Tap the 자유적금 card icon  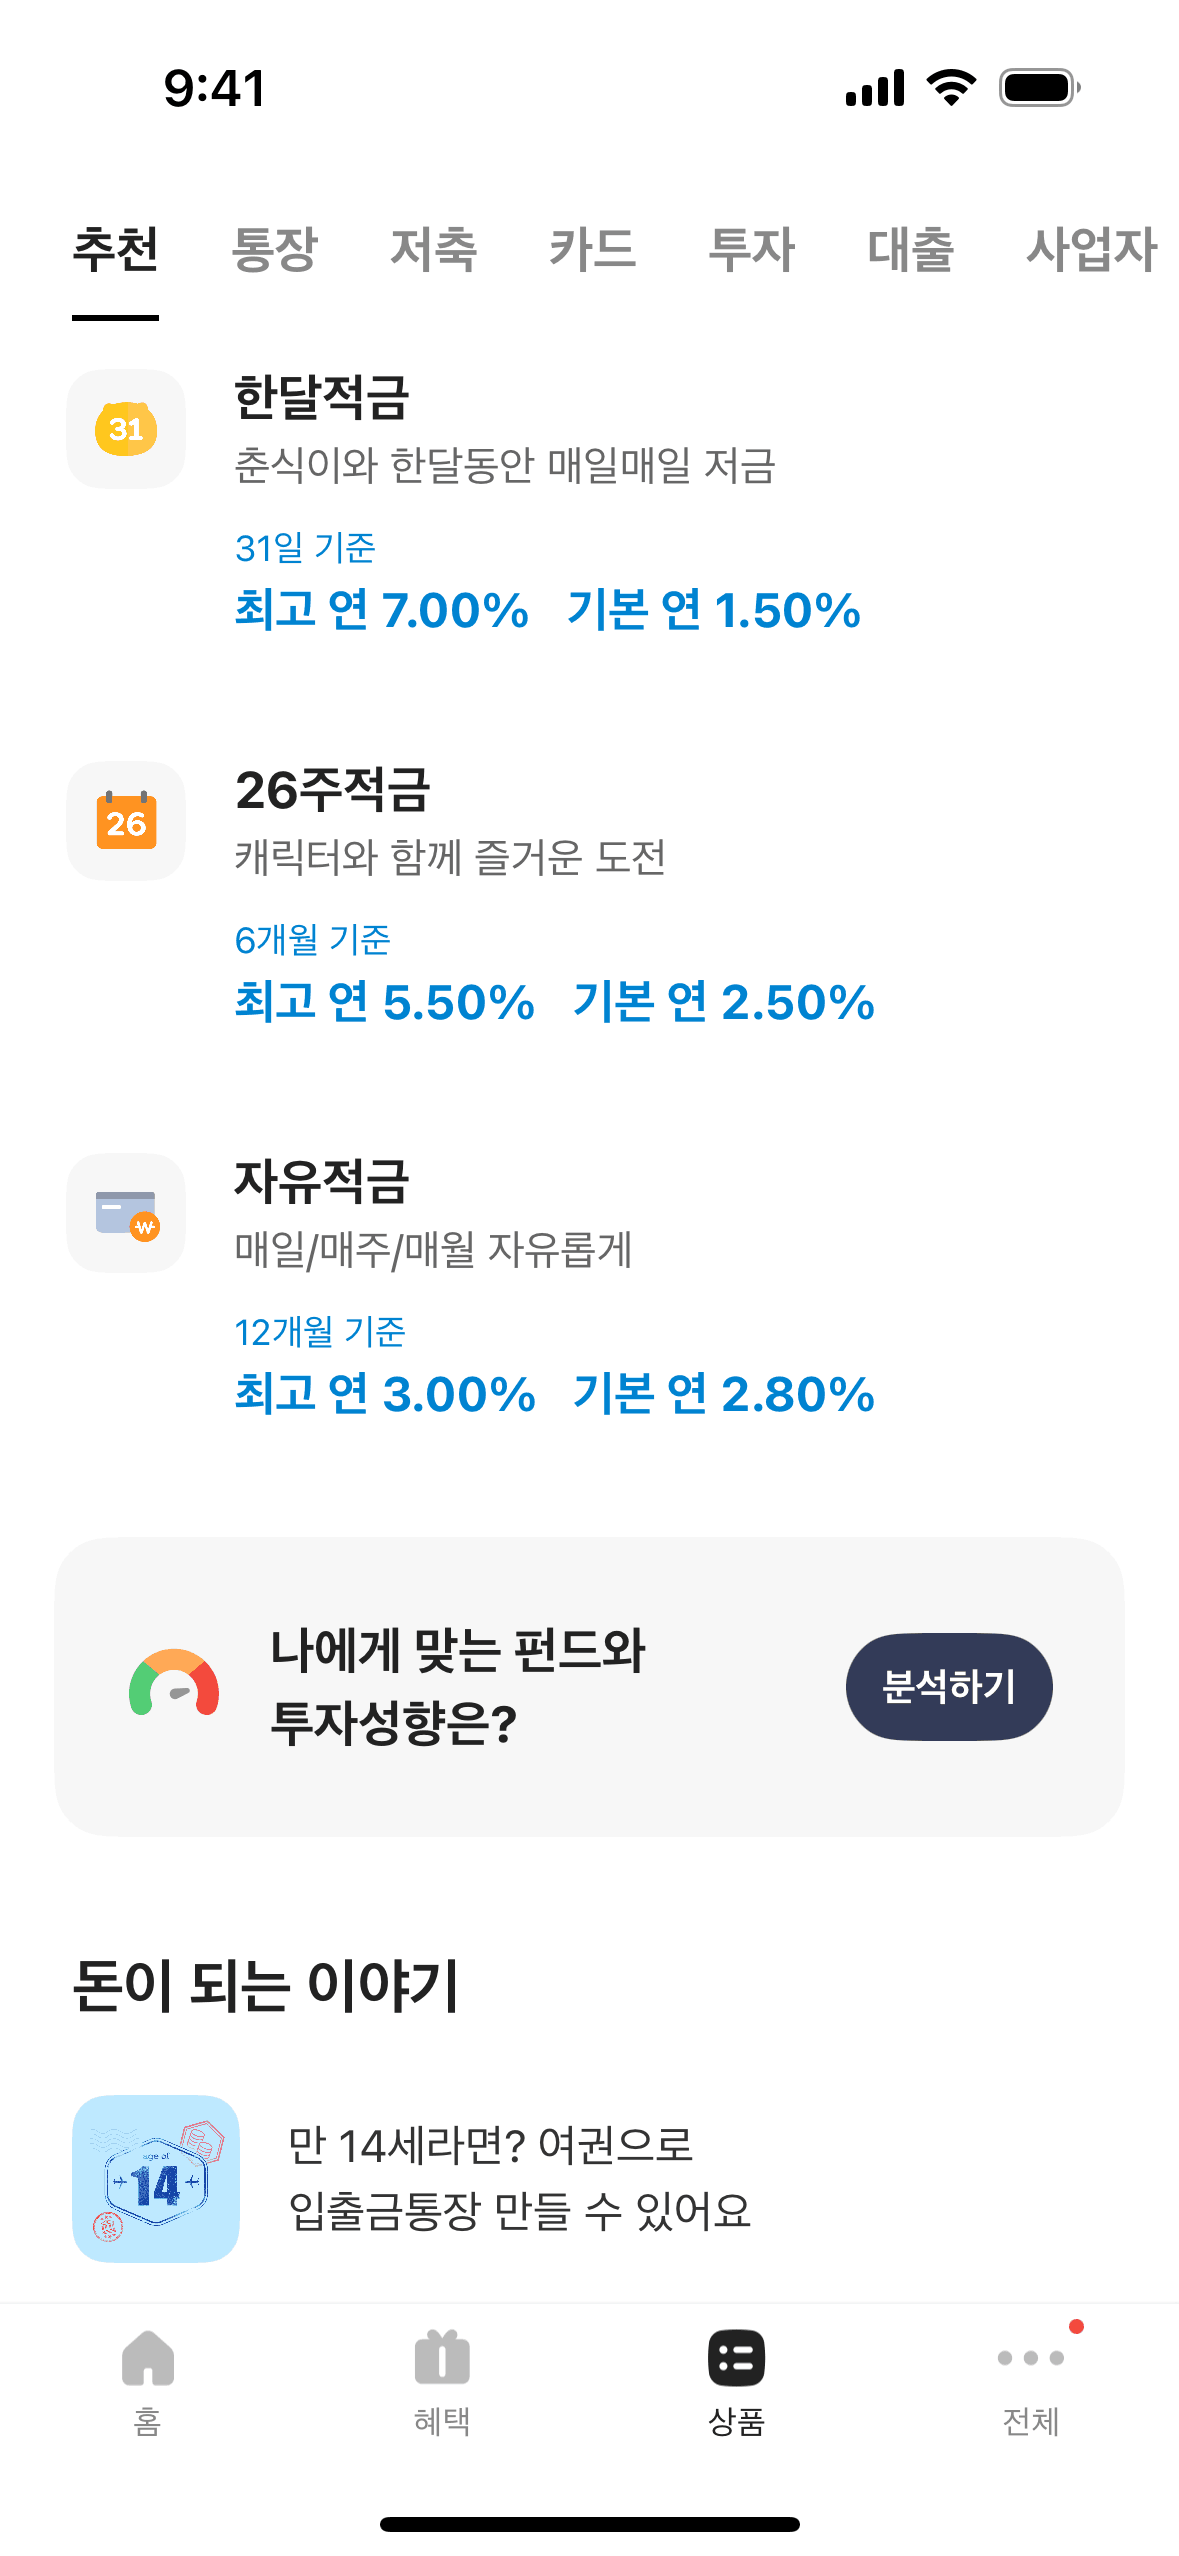tap(126, 1213)
